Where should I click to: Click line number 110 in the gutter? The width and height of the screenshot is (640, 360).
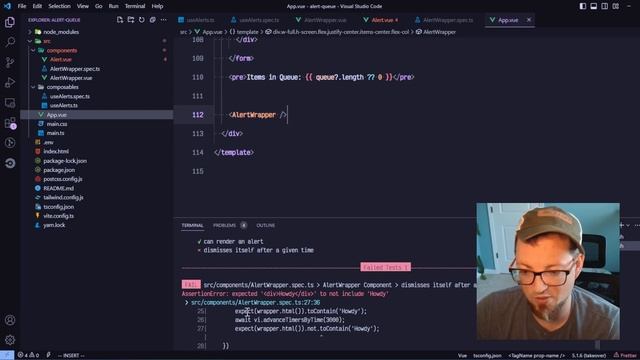tap(198, 77)
